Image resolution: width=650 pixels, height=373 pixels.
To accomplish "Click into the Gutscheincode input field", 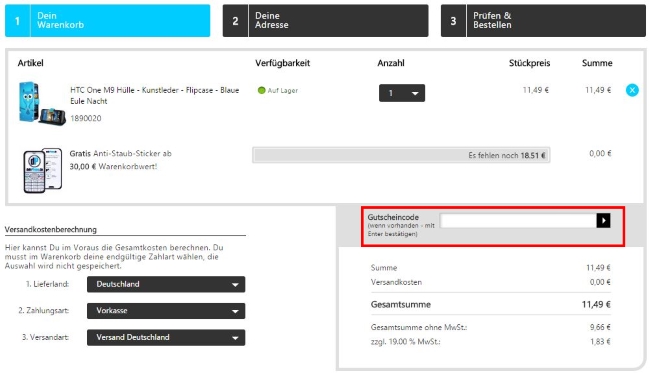I will coord(518,220).
